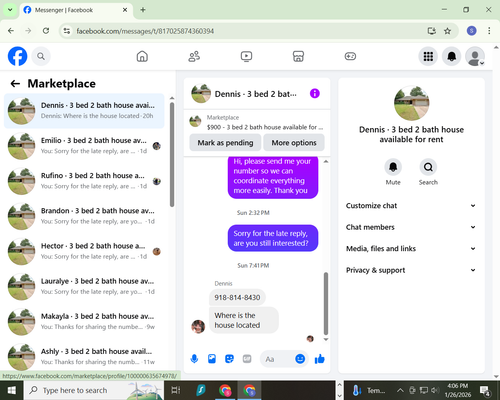Click Mark as pending button
Screen dimensions: 500x400
pos(225,143)
